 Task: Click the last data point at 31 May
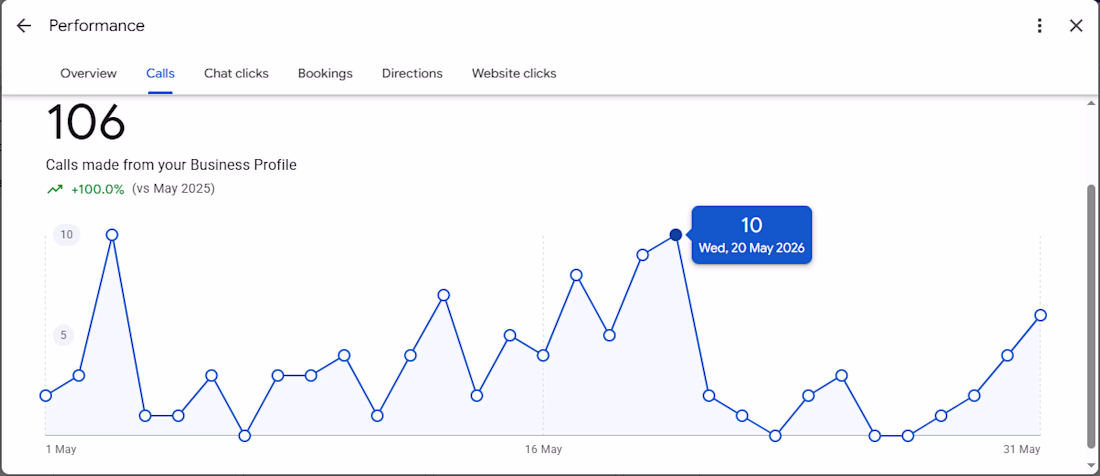tap(1040, 315)
